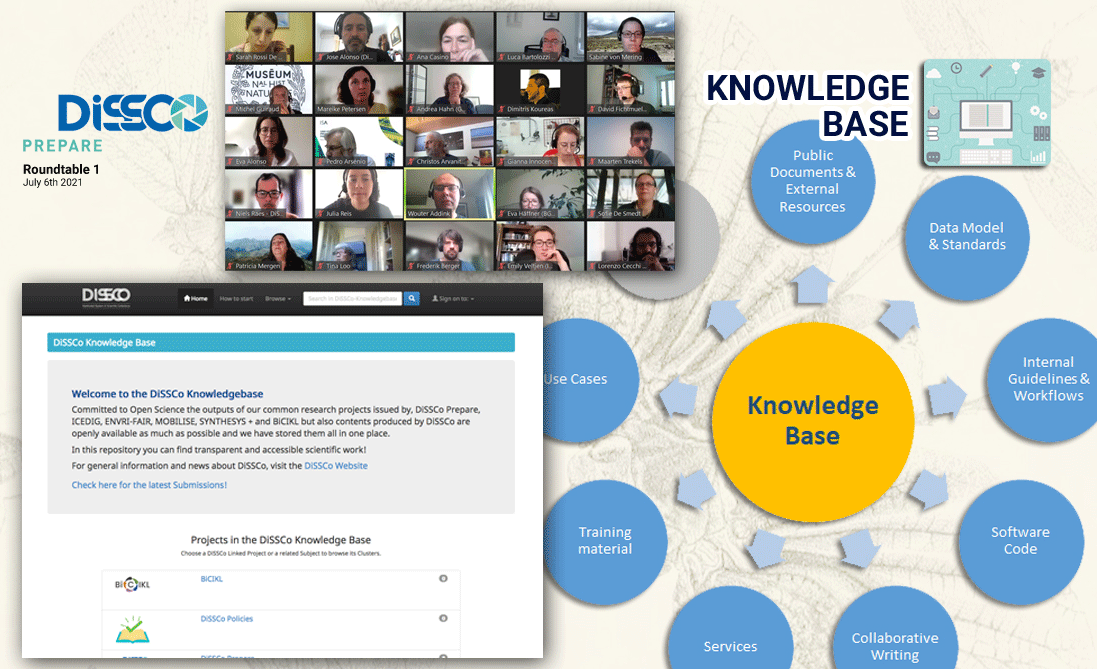Click the large KNOWLEDGE BASE title

point(807,106)
